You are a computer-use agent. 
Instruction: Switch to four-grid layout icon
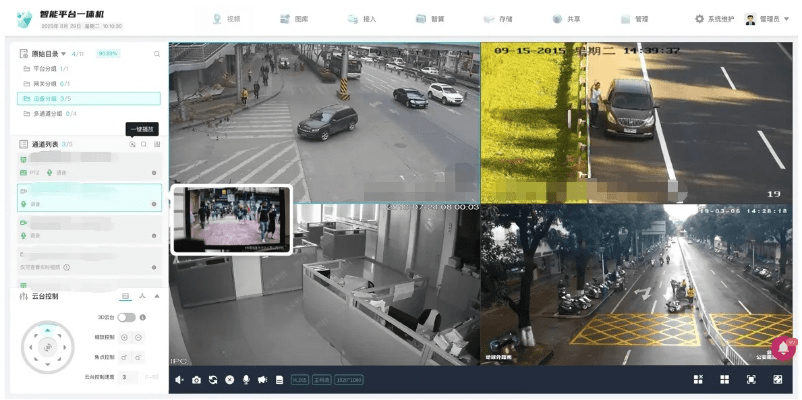pos(724,380)
